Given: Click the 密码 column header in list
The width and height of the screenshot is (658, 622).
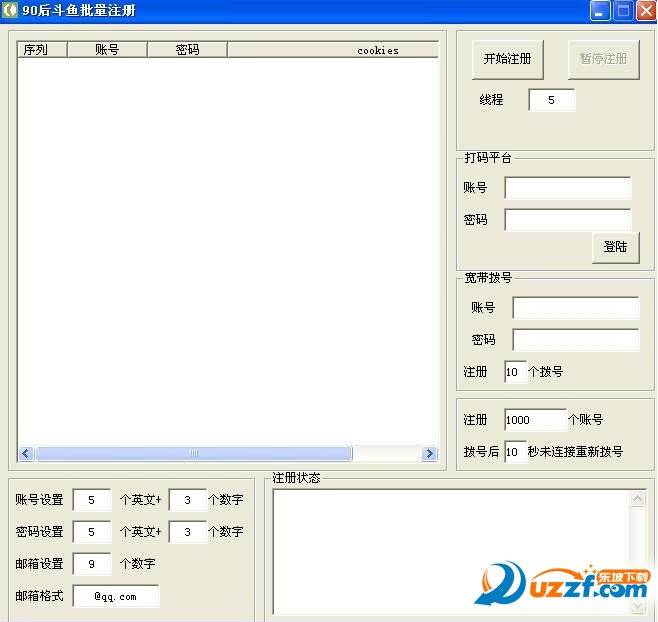Looking at the screenshot, I should [x=188, y=50].
